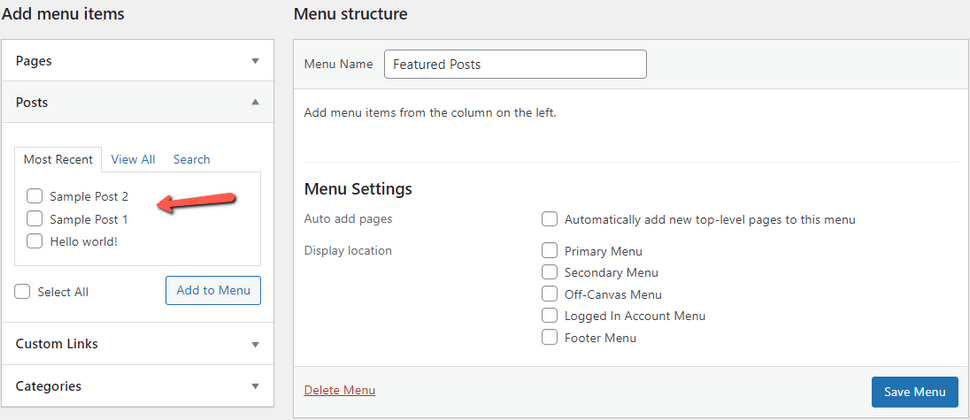Open the Search tab for posts
Viewport: 970px width, 420px height.
191,160
